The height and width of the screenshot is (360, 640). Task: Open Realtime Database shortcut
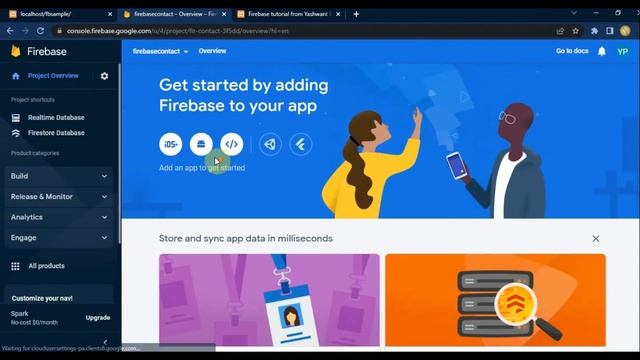[x=56, y=118]
